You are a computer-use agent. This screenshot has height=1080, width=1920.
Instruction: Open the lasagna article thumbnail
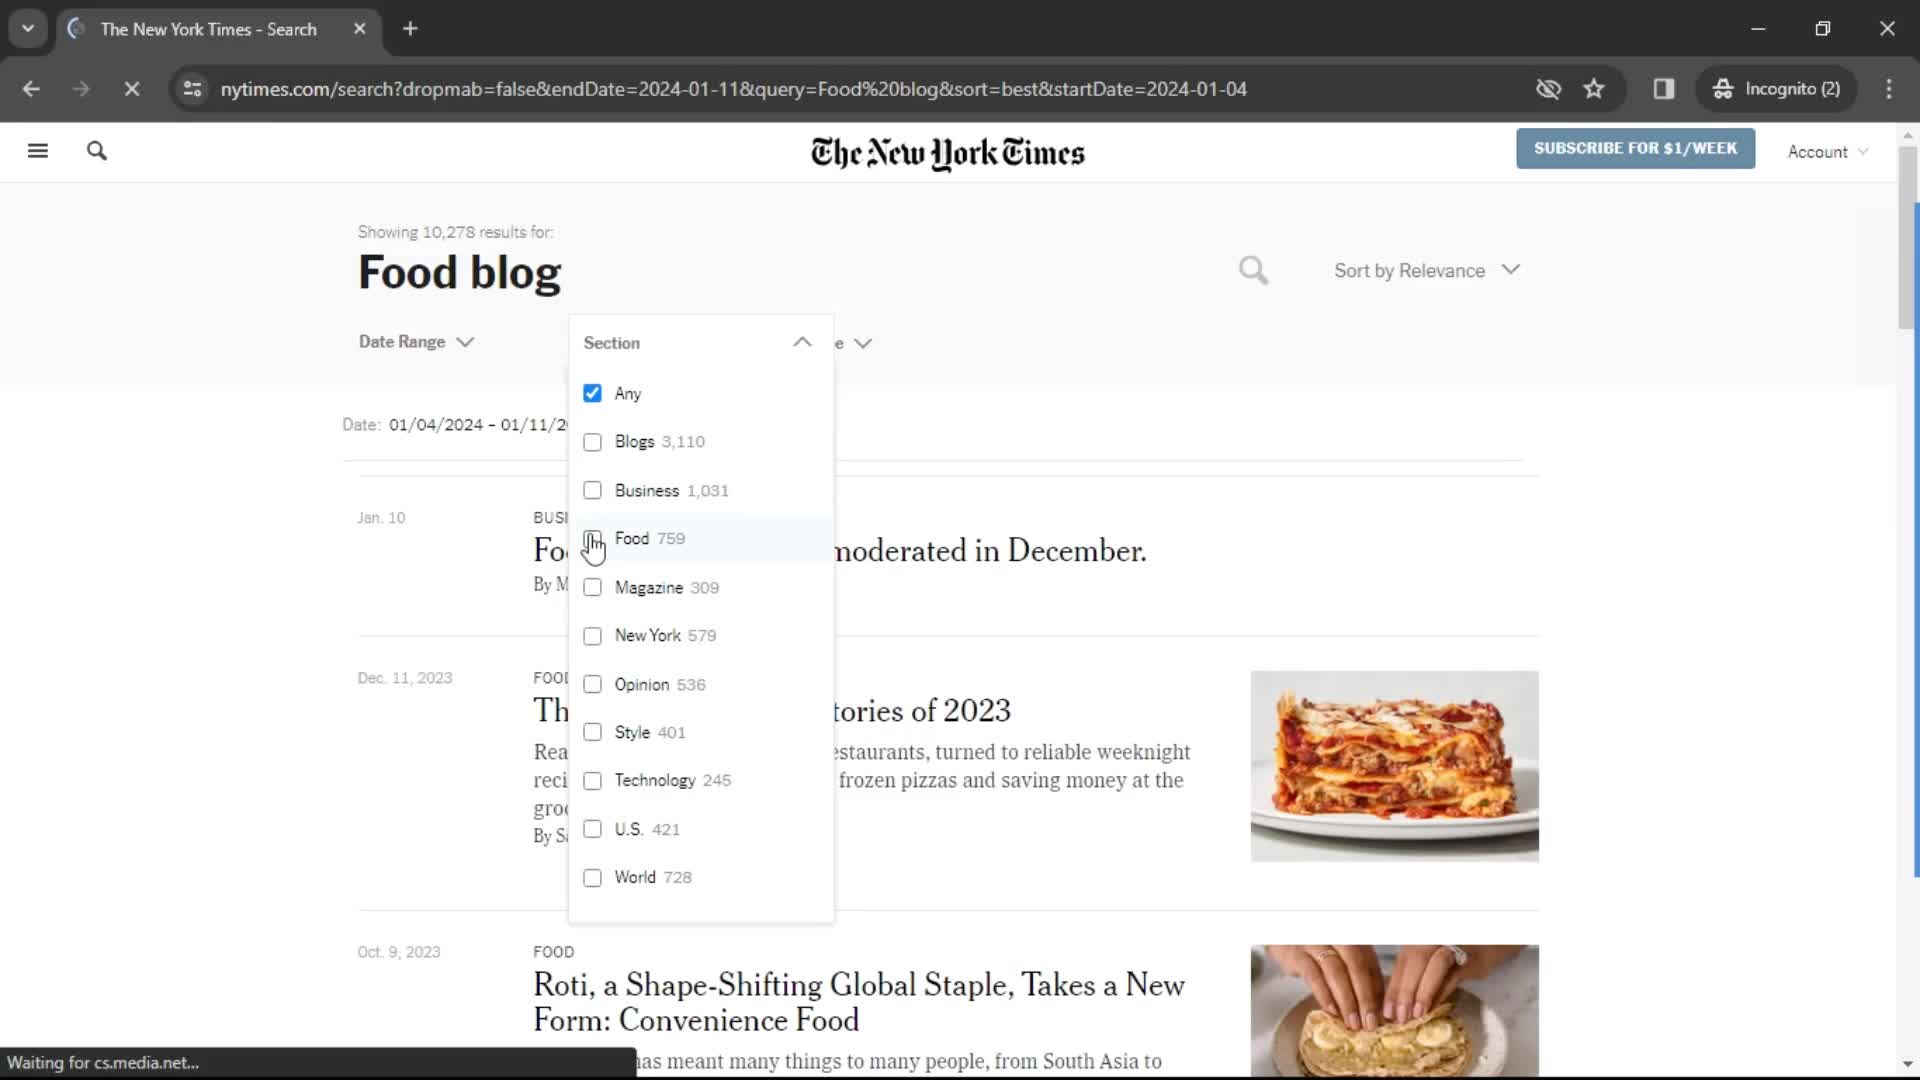(1394, 766)
